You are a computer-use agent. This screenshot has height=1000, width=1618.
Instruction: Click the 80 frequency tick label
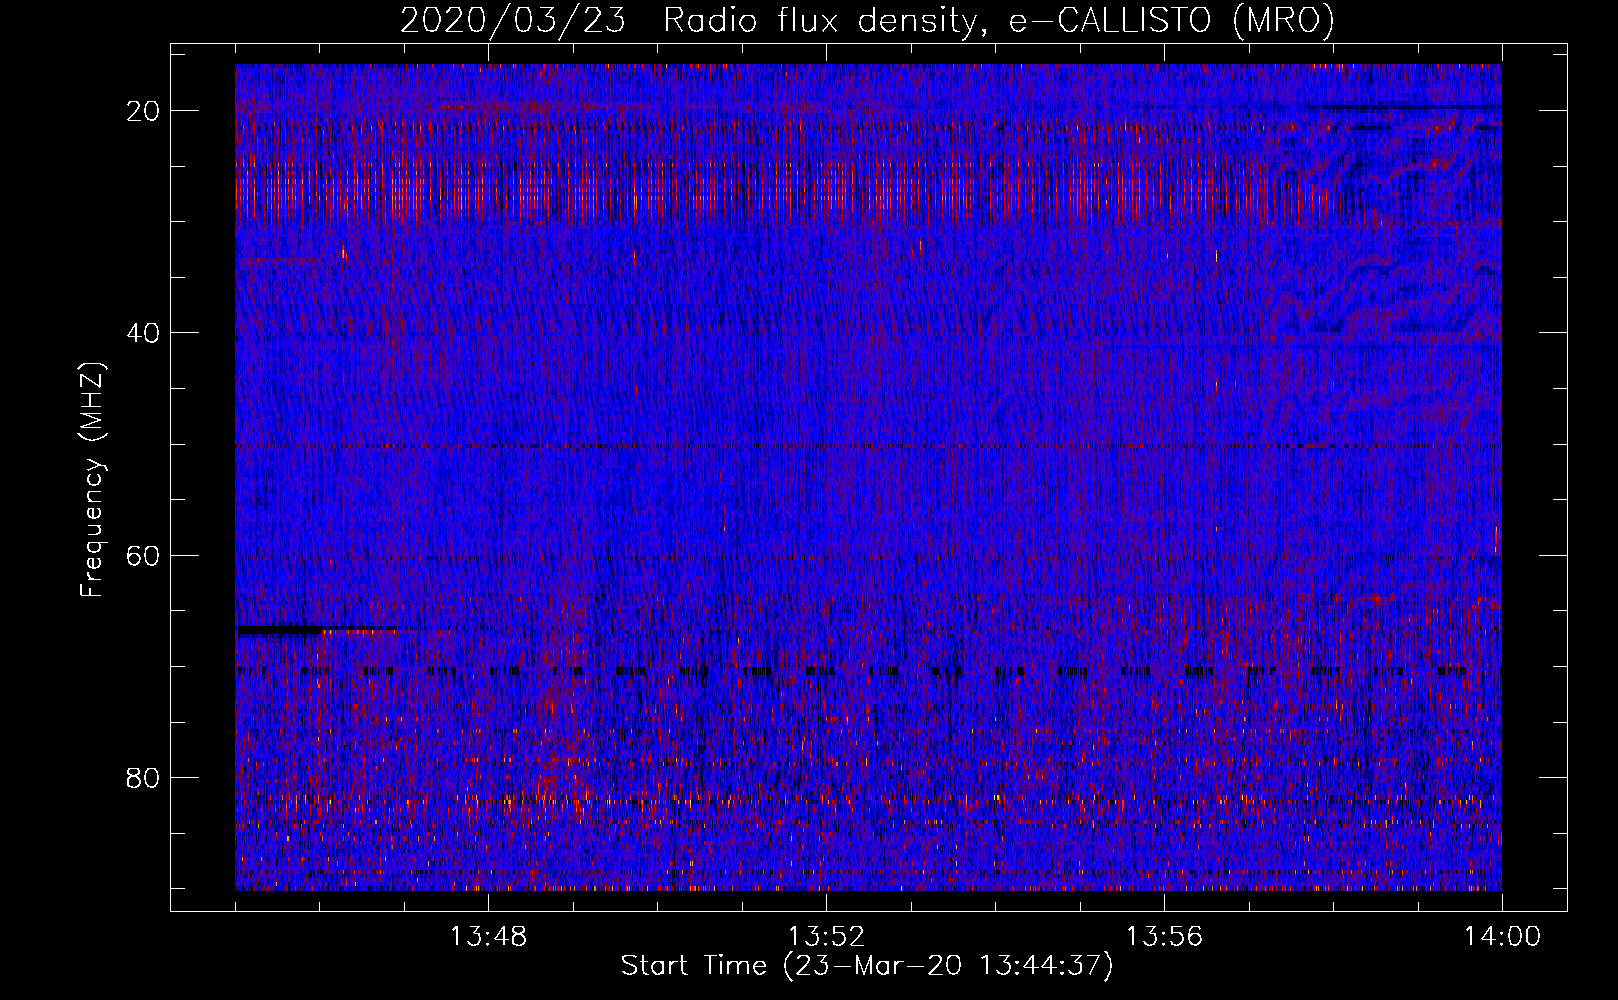[144, 777]
